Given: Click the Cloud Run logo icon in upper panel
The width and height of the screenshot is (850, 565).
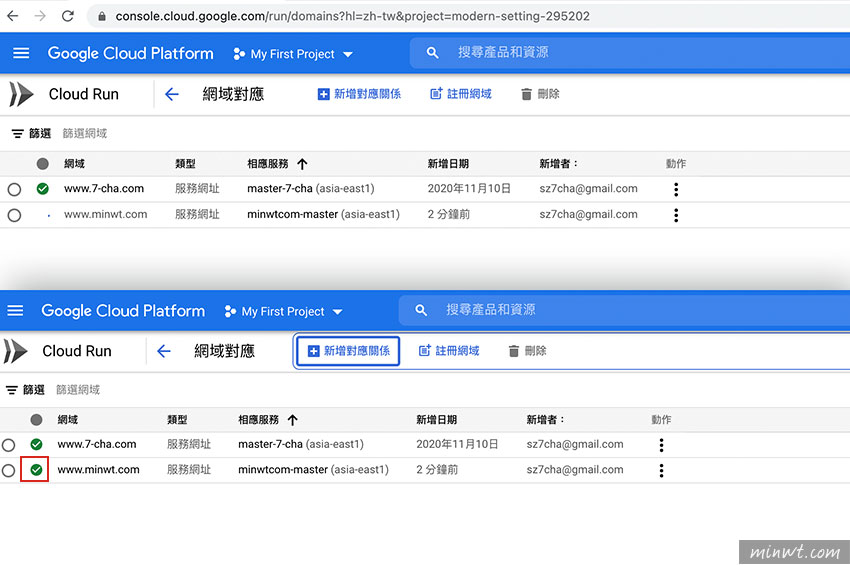Looking at the screenshot, I should coord(21,94).
